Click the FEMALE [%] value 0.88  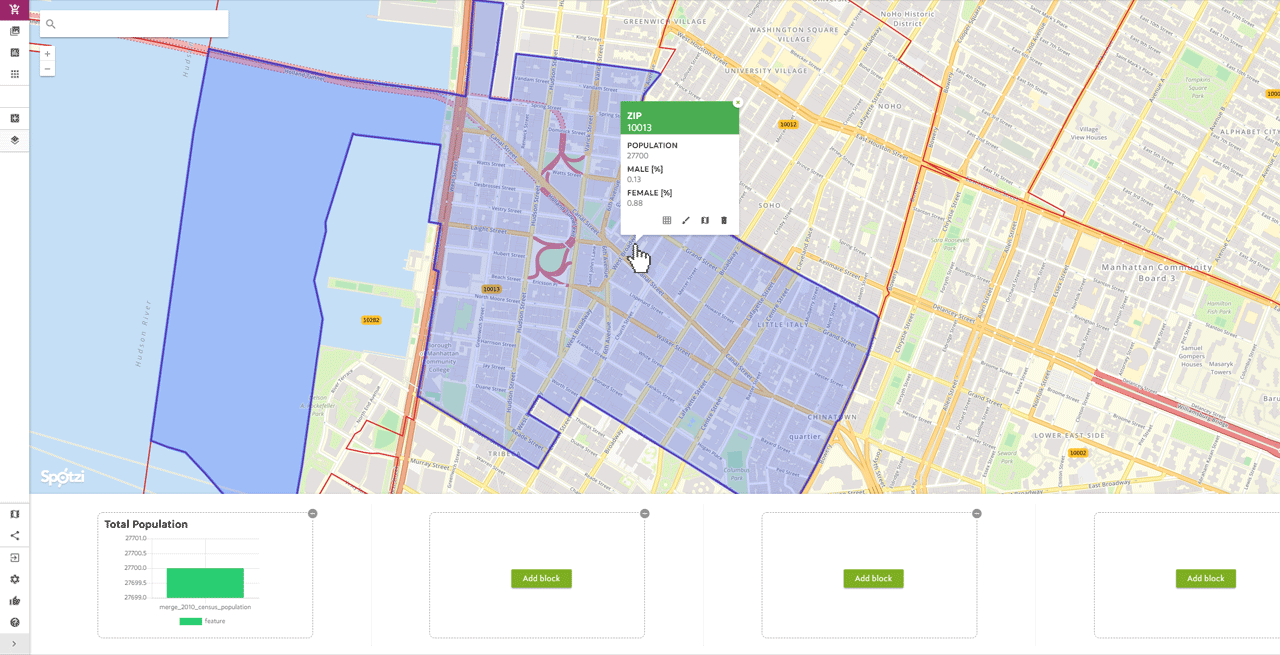pyautogui.click(x=635, y=203)
